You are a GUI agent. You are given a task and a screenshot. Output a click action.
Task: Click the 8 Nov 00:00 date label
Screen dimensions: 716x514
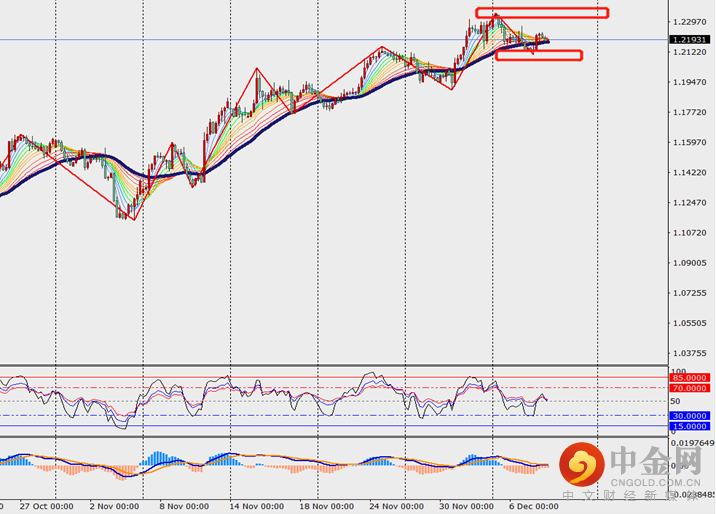(184, 507)
